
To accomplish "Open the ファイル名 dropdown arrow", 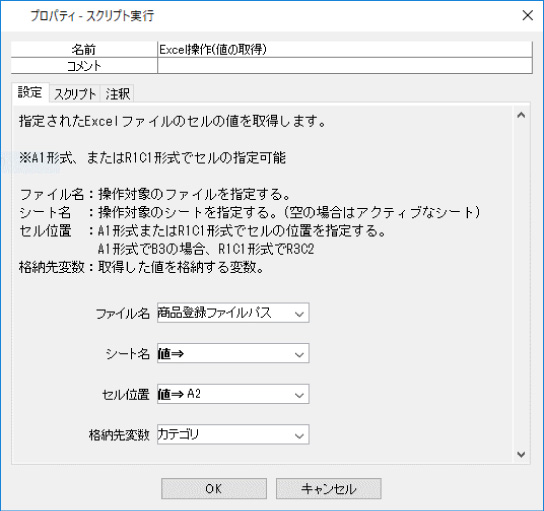I will [299, 313].
